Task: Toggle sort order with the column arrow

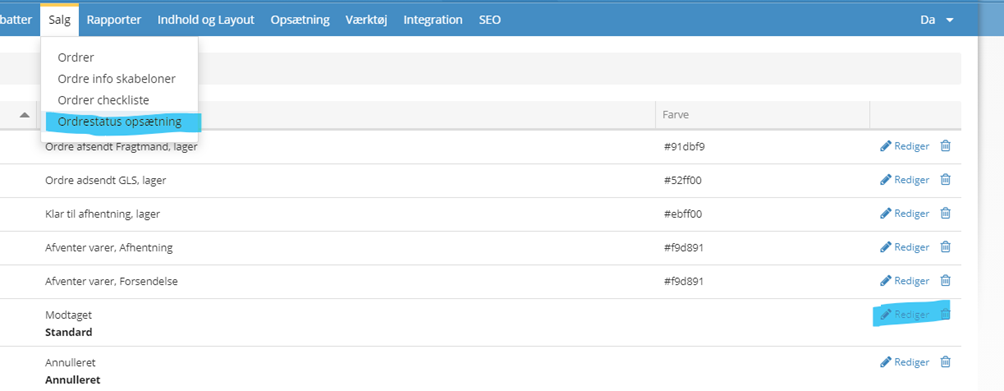Action: (x=24, y=115)
